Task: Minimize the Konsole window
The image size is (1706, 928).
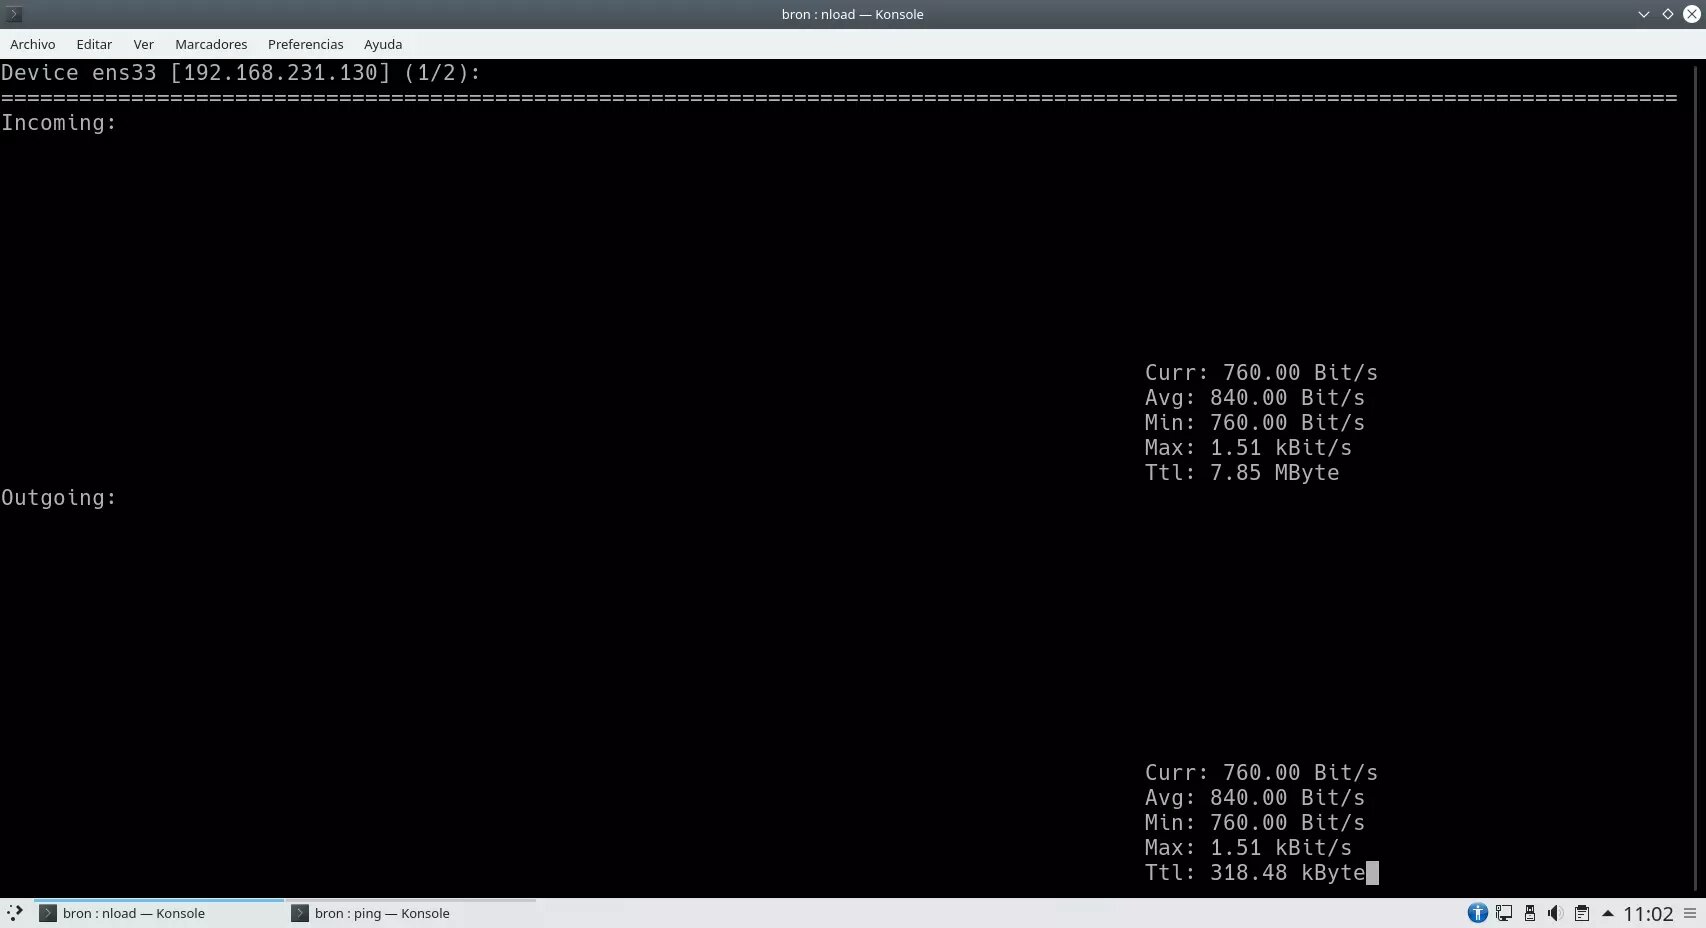Action: click(x=1643, y=14)
